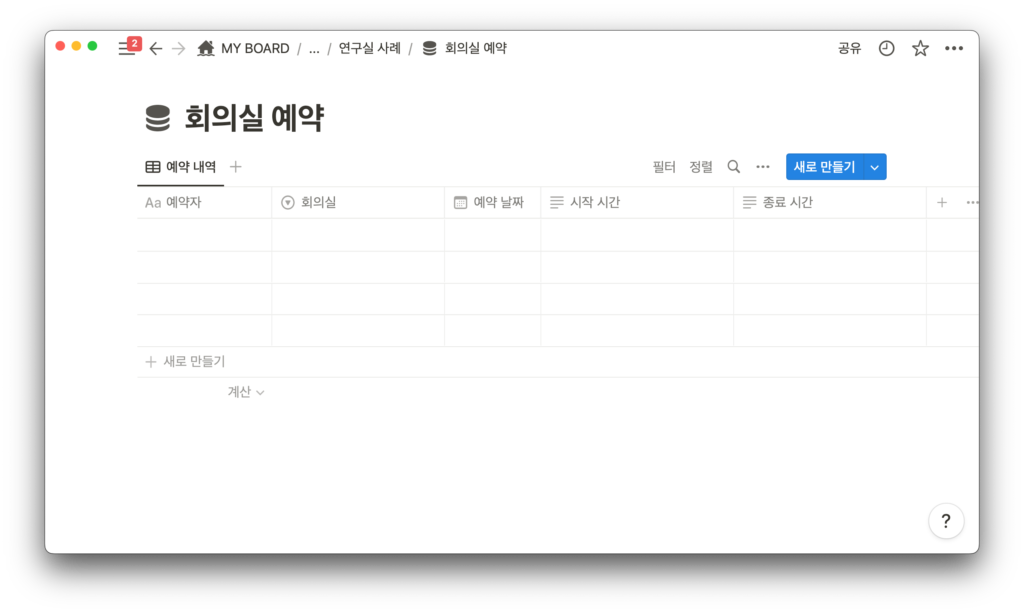Add a new column with the plus header icon
1024x613 pixels.
click(x=941, y=202)
